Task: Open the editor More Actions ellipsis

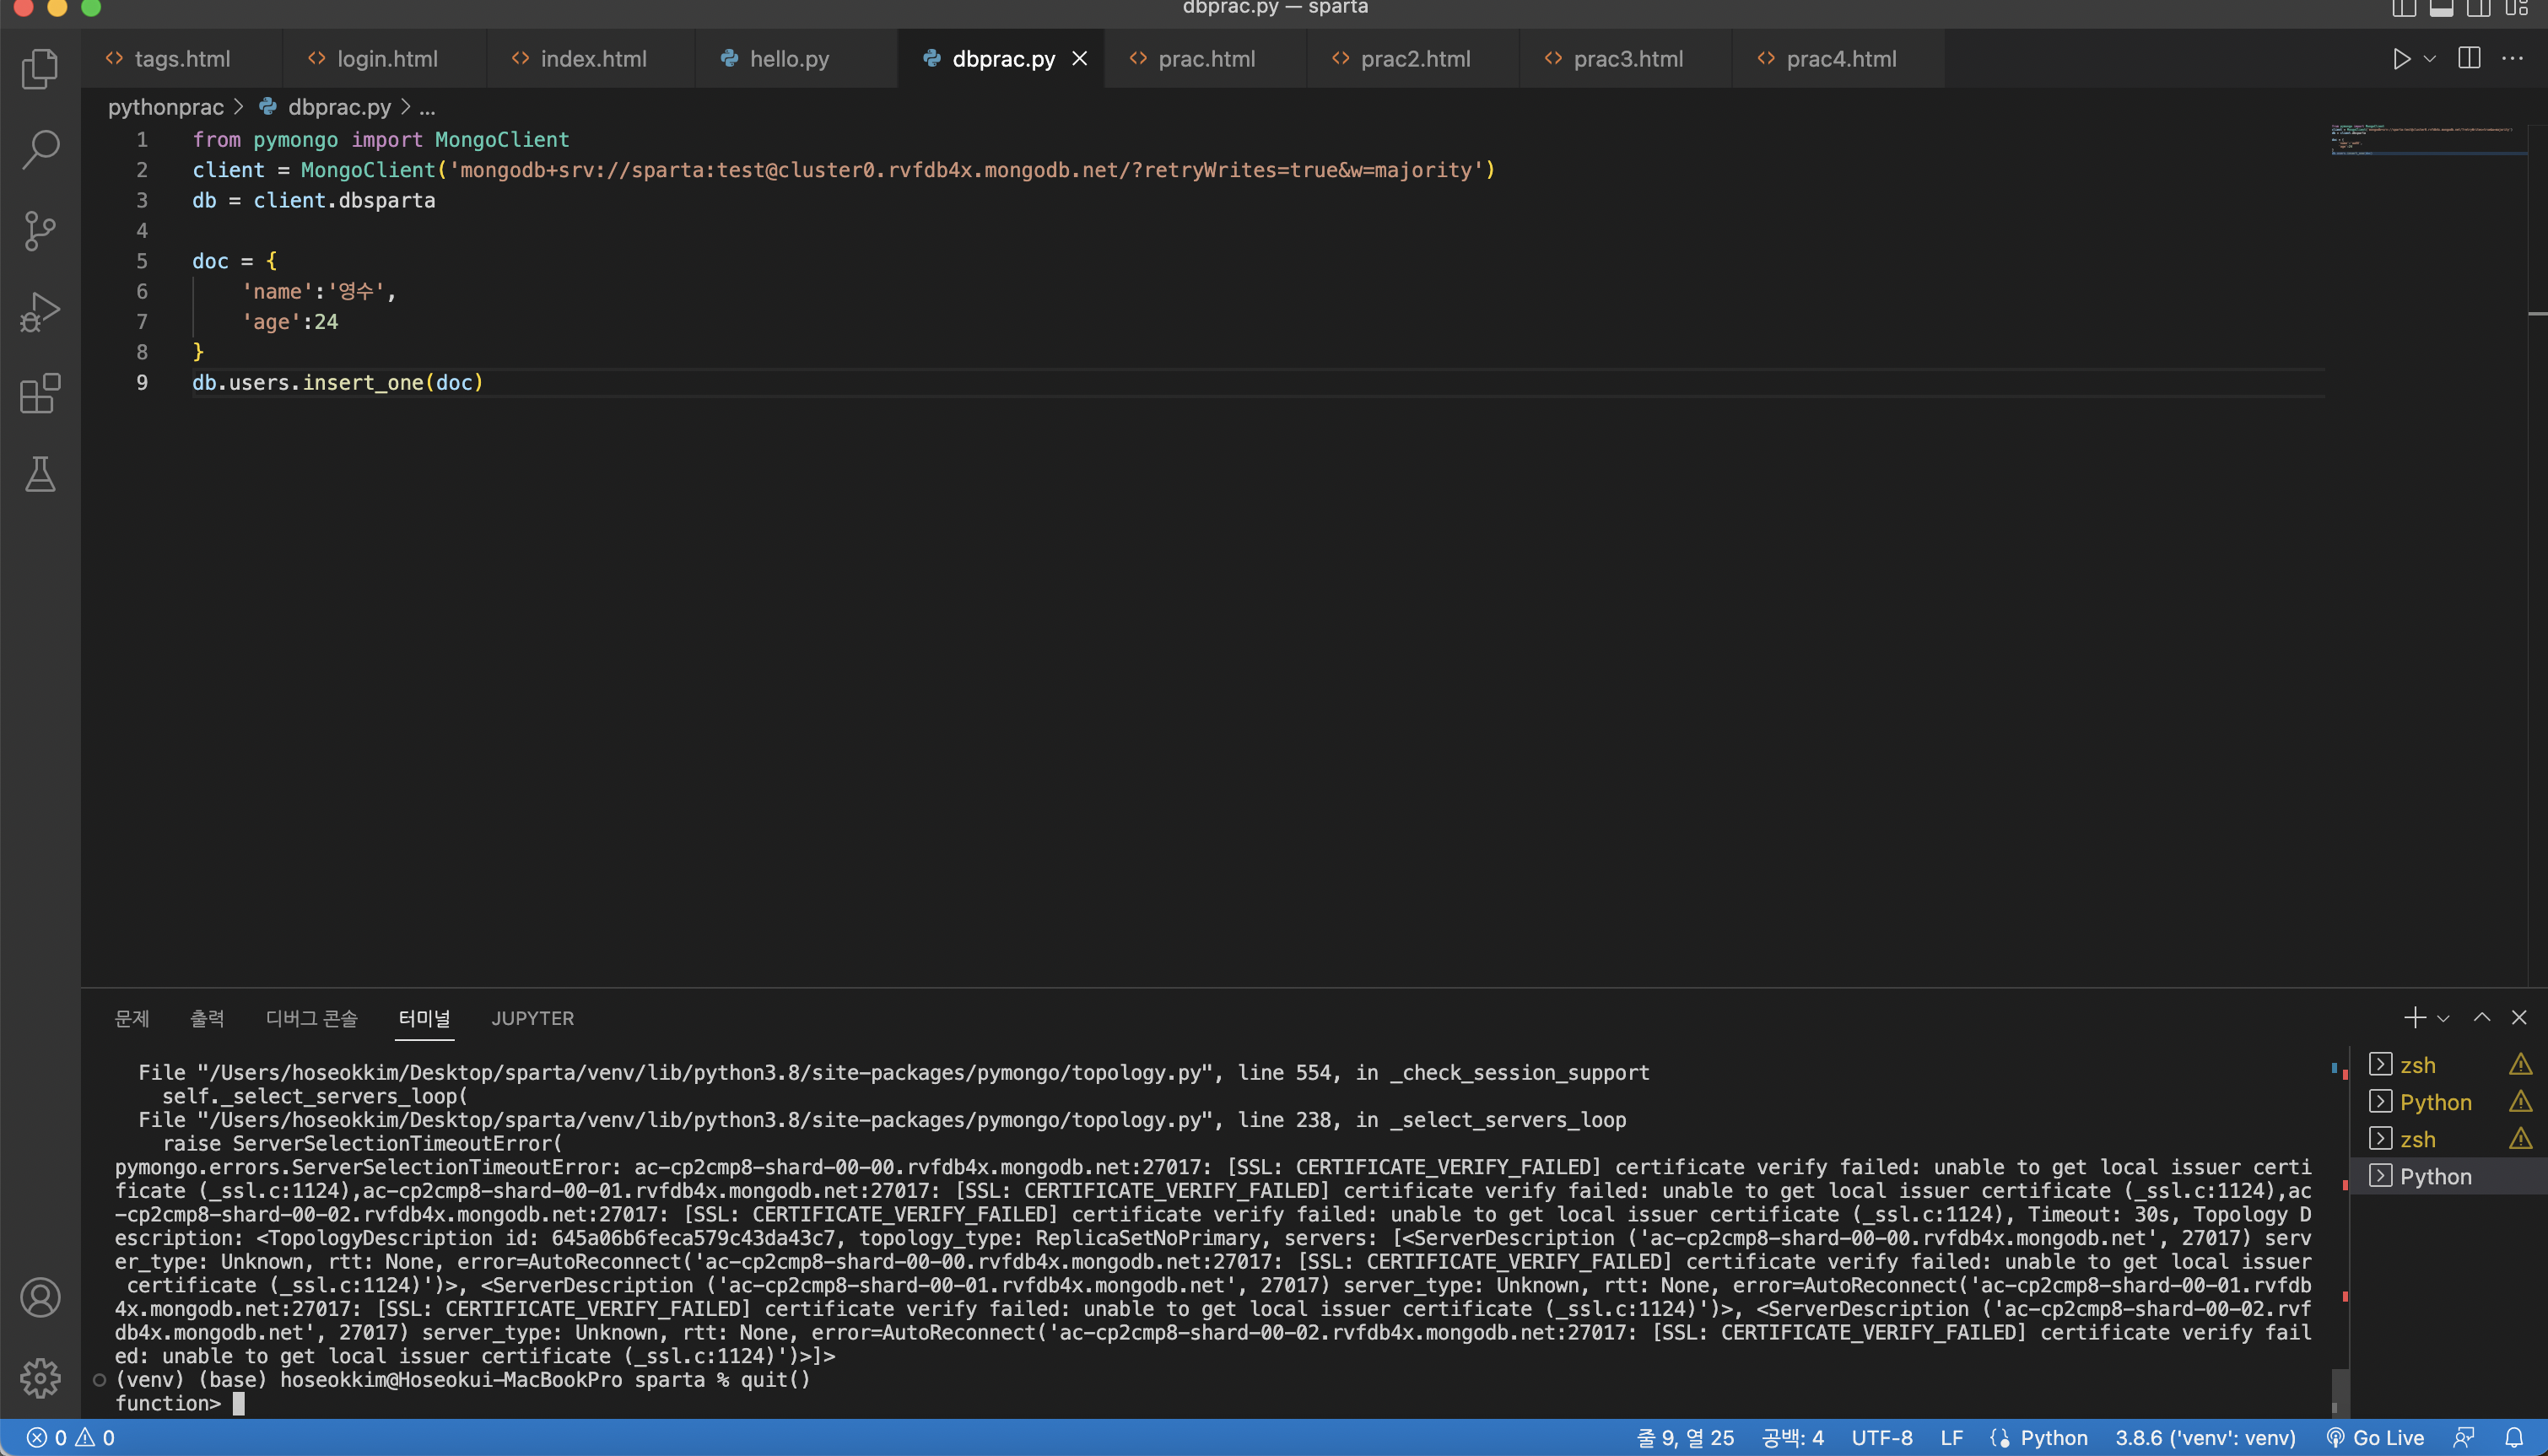Action: click(x=2512, y=59)
